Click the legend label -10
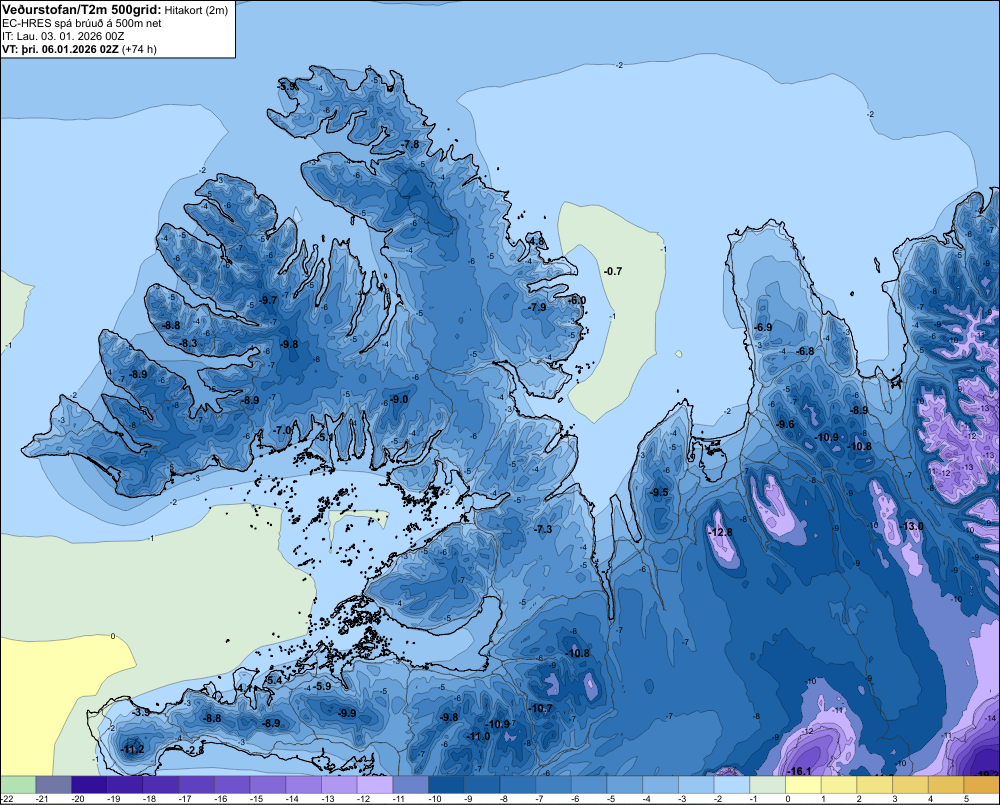This screenshot has width=1000, height=805. (x=435, y=799)
